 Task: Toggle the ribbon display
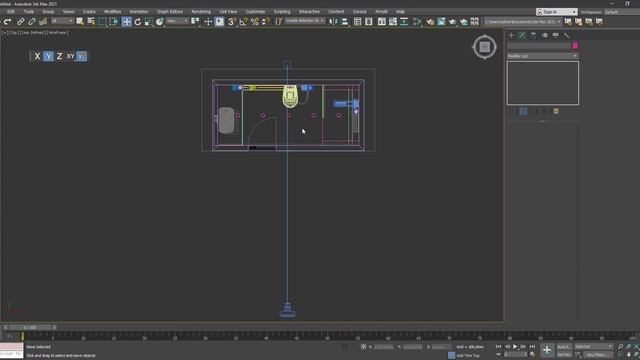pyautogui.click(x=382, y=22)
